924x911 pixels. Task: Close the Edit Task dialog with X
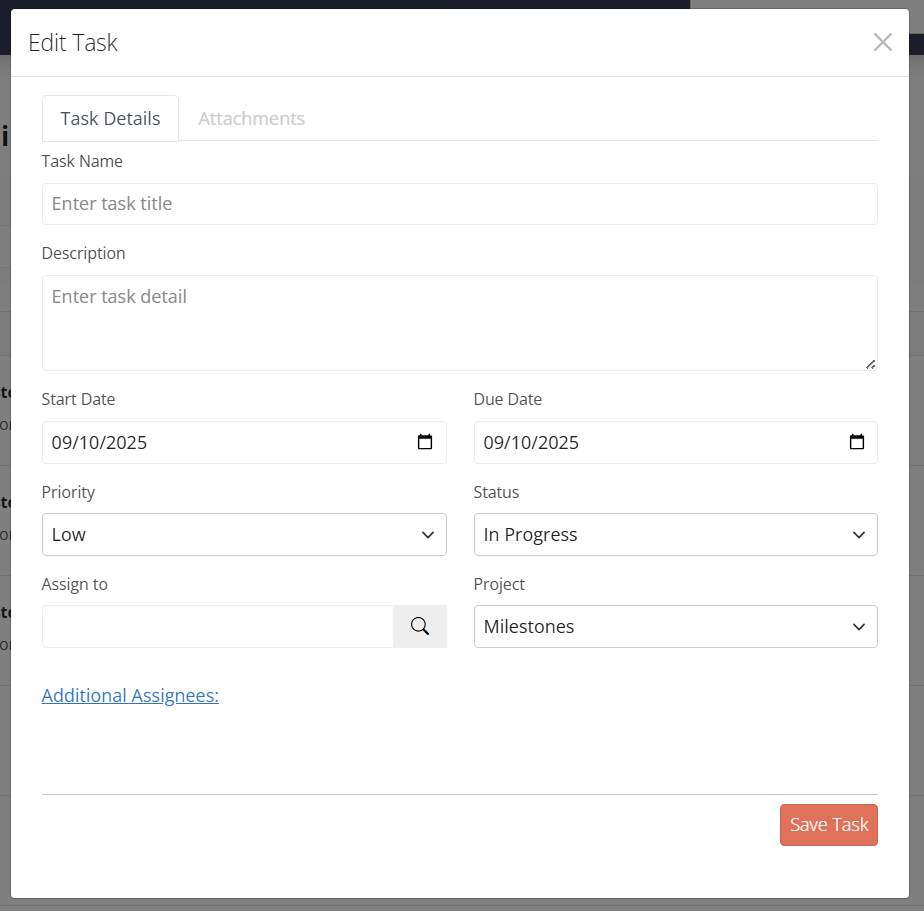882,42
